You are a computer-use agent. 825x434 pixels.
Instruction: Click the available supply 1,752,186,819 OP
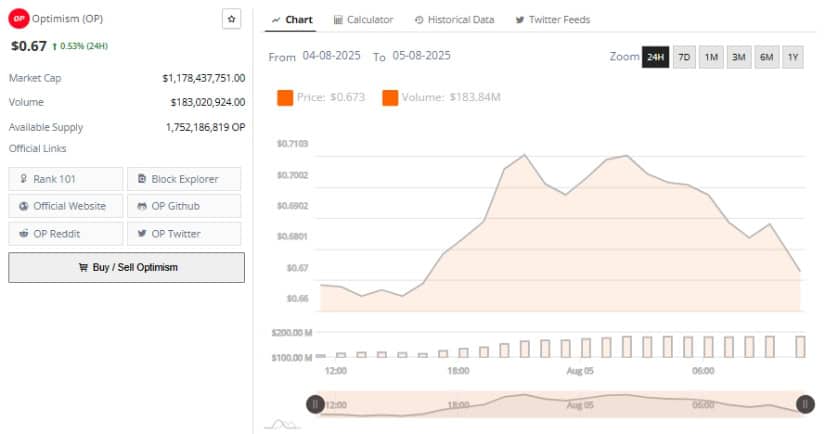[x=205, y=127]
